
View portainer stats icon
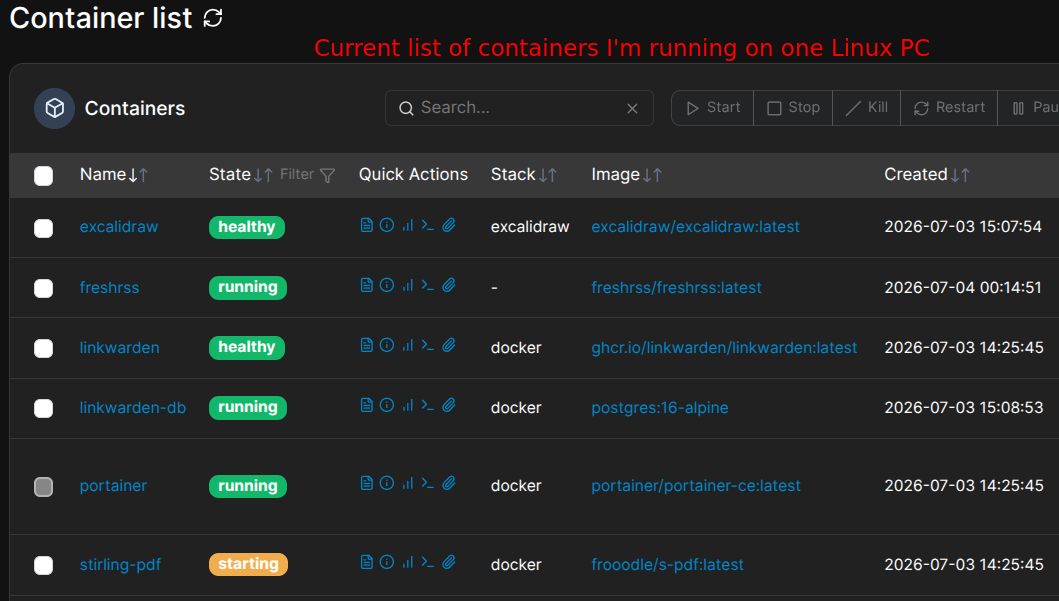[x=407, y=483]
